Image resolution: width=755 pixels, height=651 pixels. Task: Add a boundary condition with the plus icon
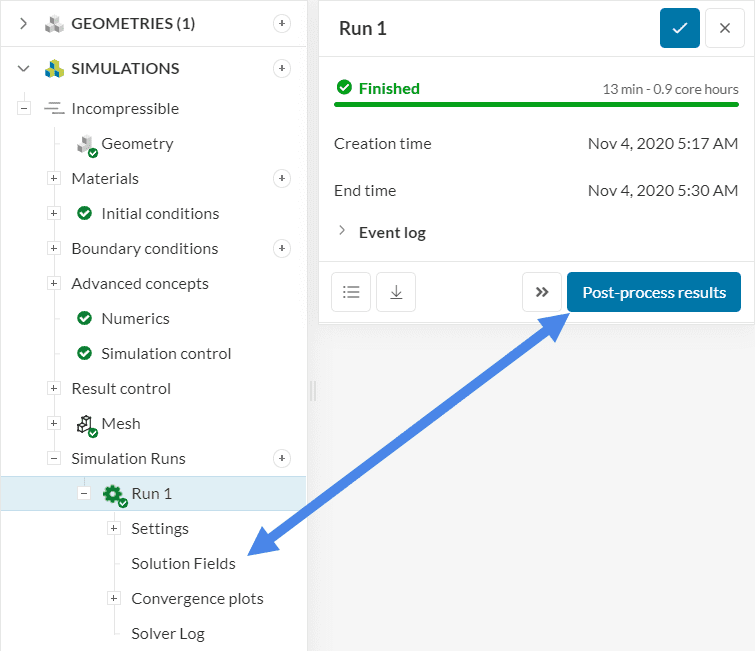[282, 249]
